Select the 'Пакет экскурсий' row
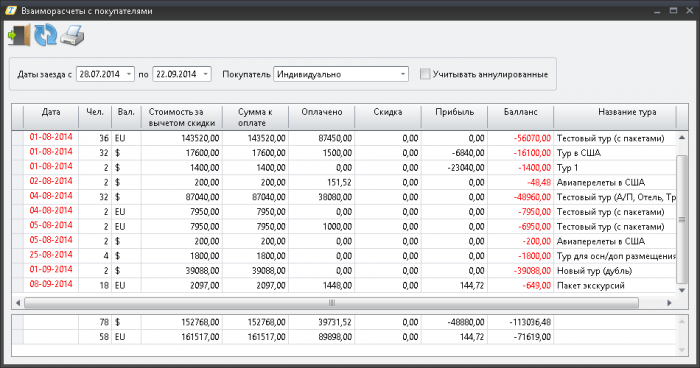Screen dimensions: 700x368 344,285
